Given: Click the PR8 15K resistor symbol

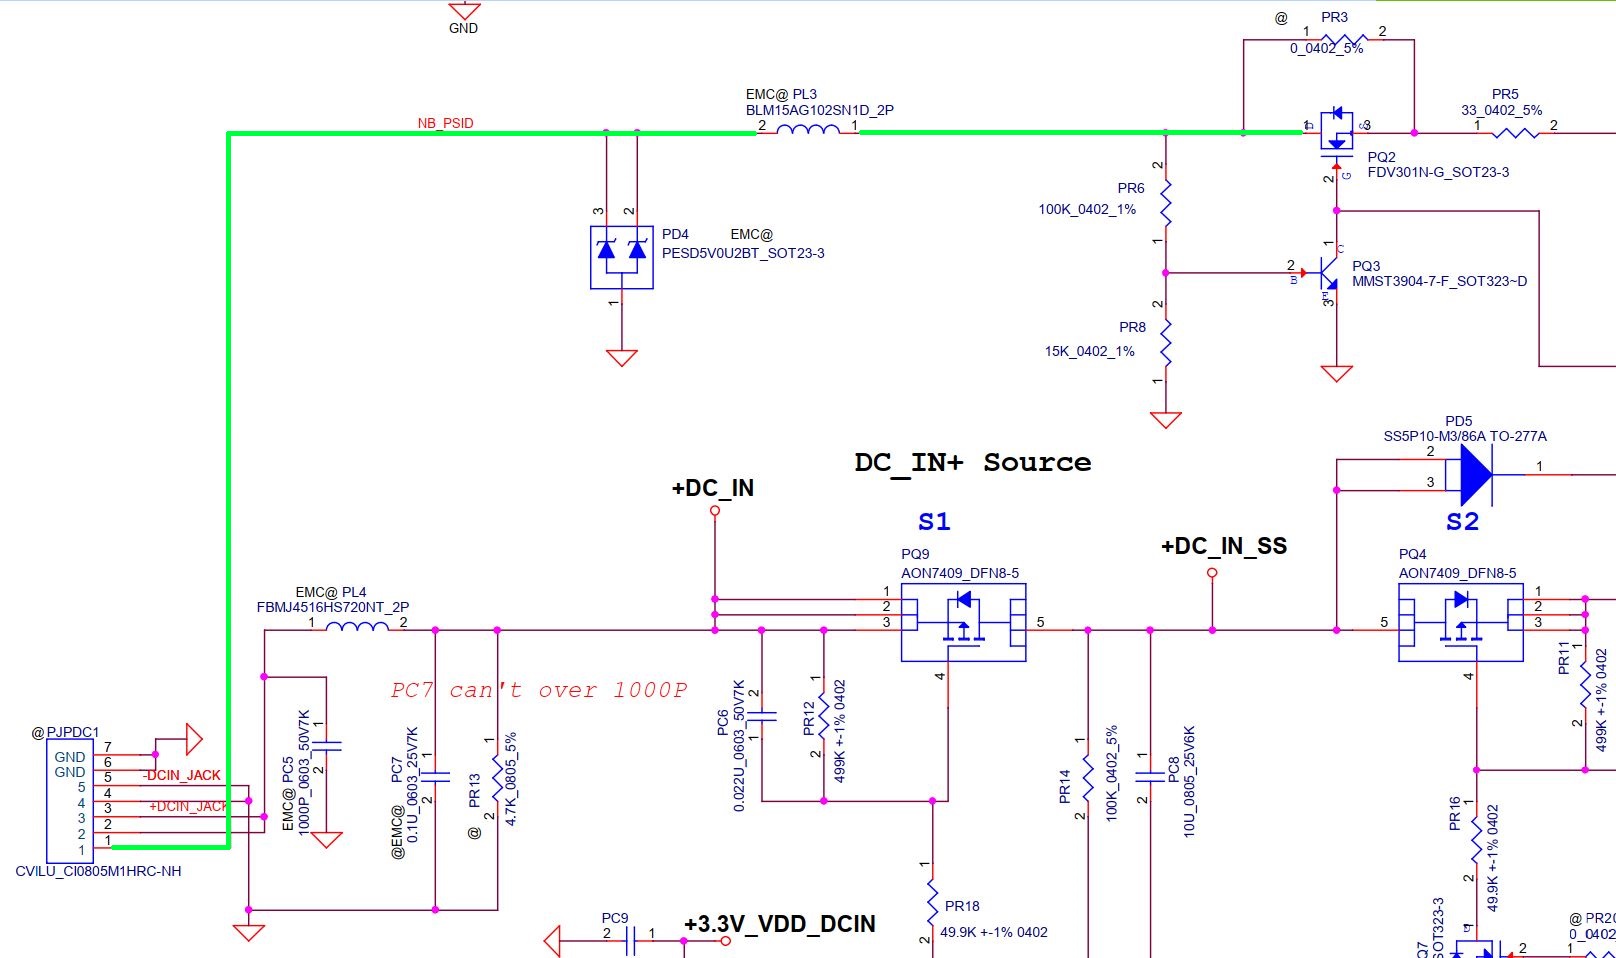Looking at the screenshot, I should point(1165,342).
